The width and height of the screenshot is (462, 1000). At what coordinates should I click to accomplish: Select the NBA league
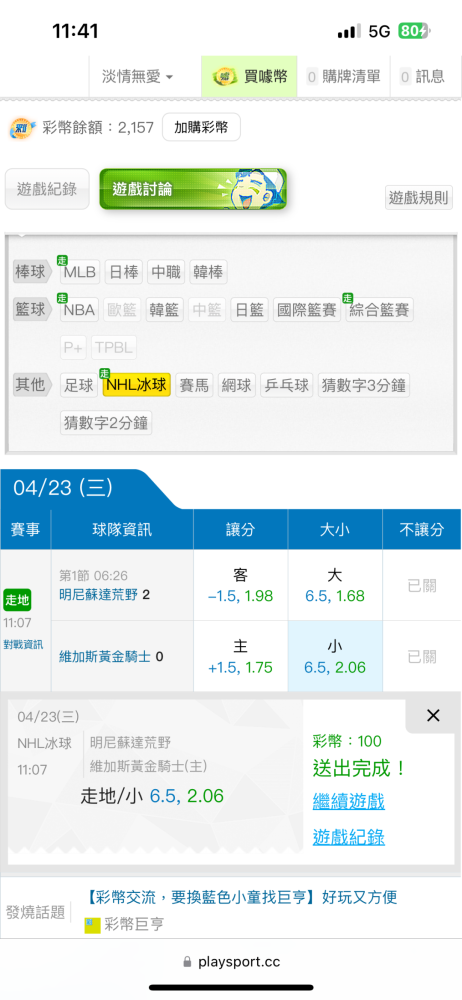80,310
